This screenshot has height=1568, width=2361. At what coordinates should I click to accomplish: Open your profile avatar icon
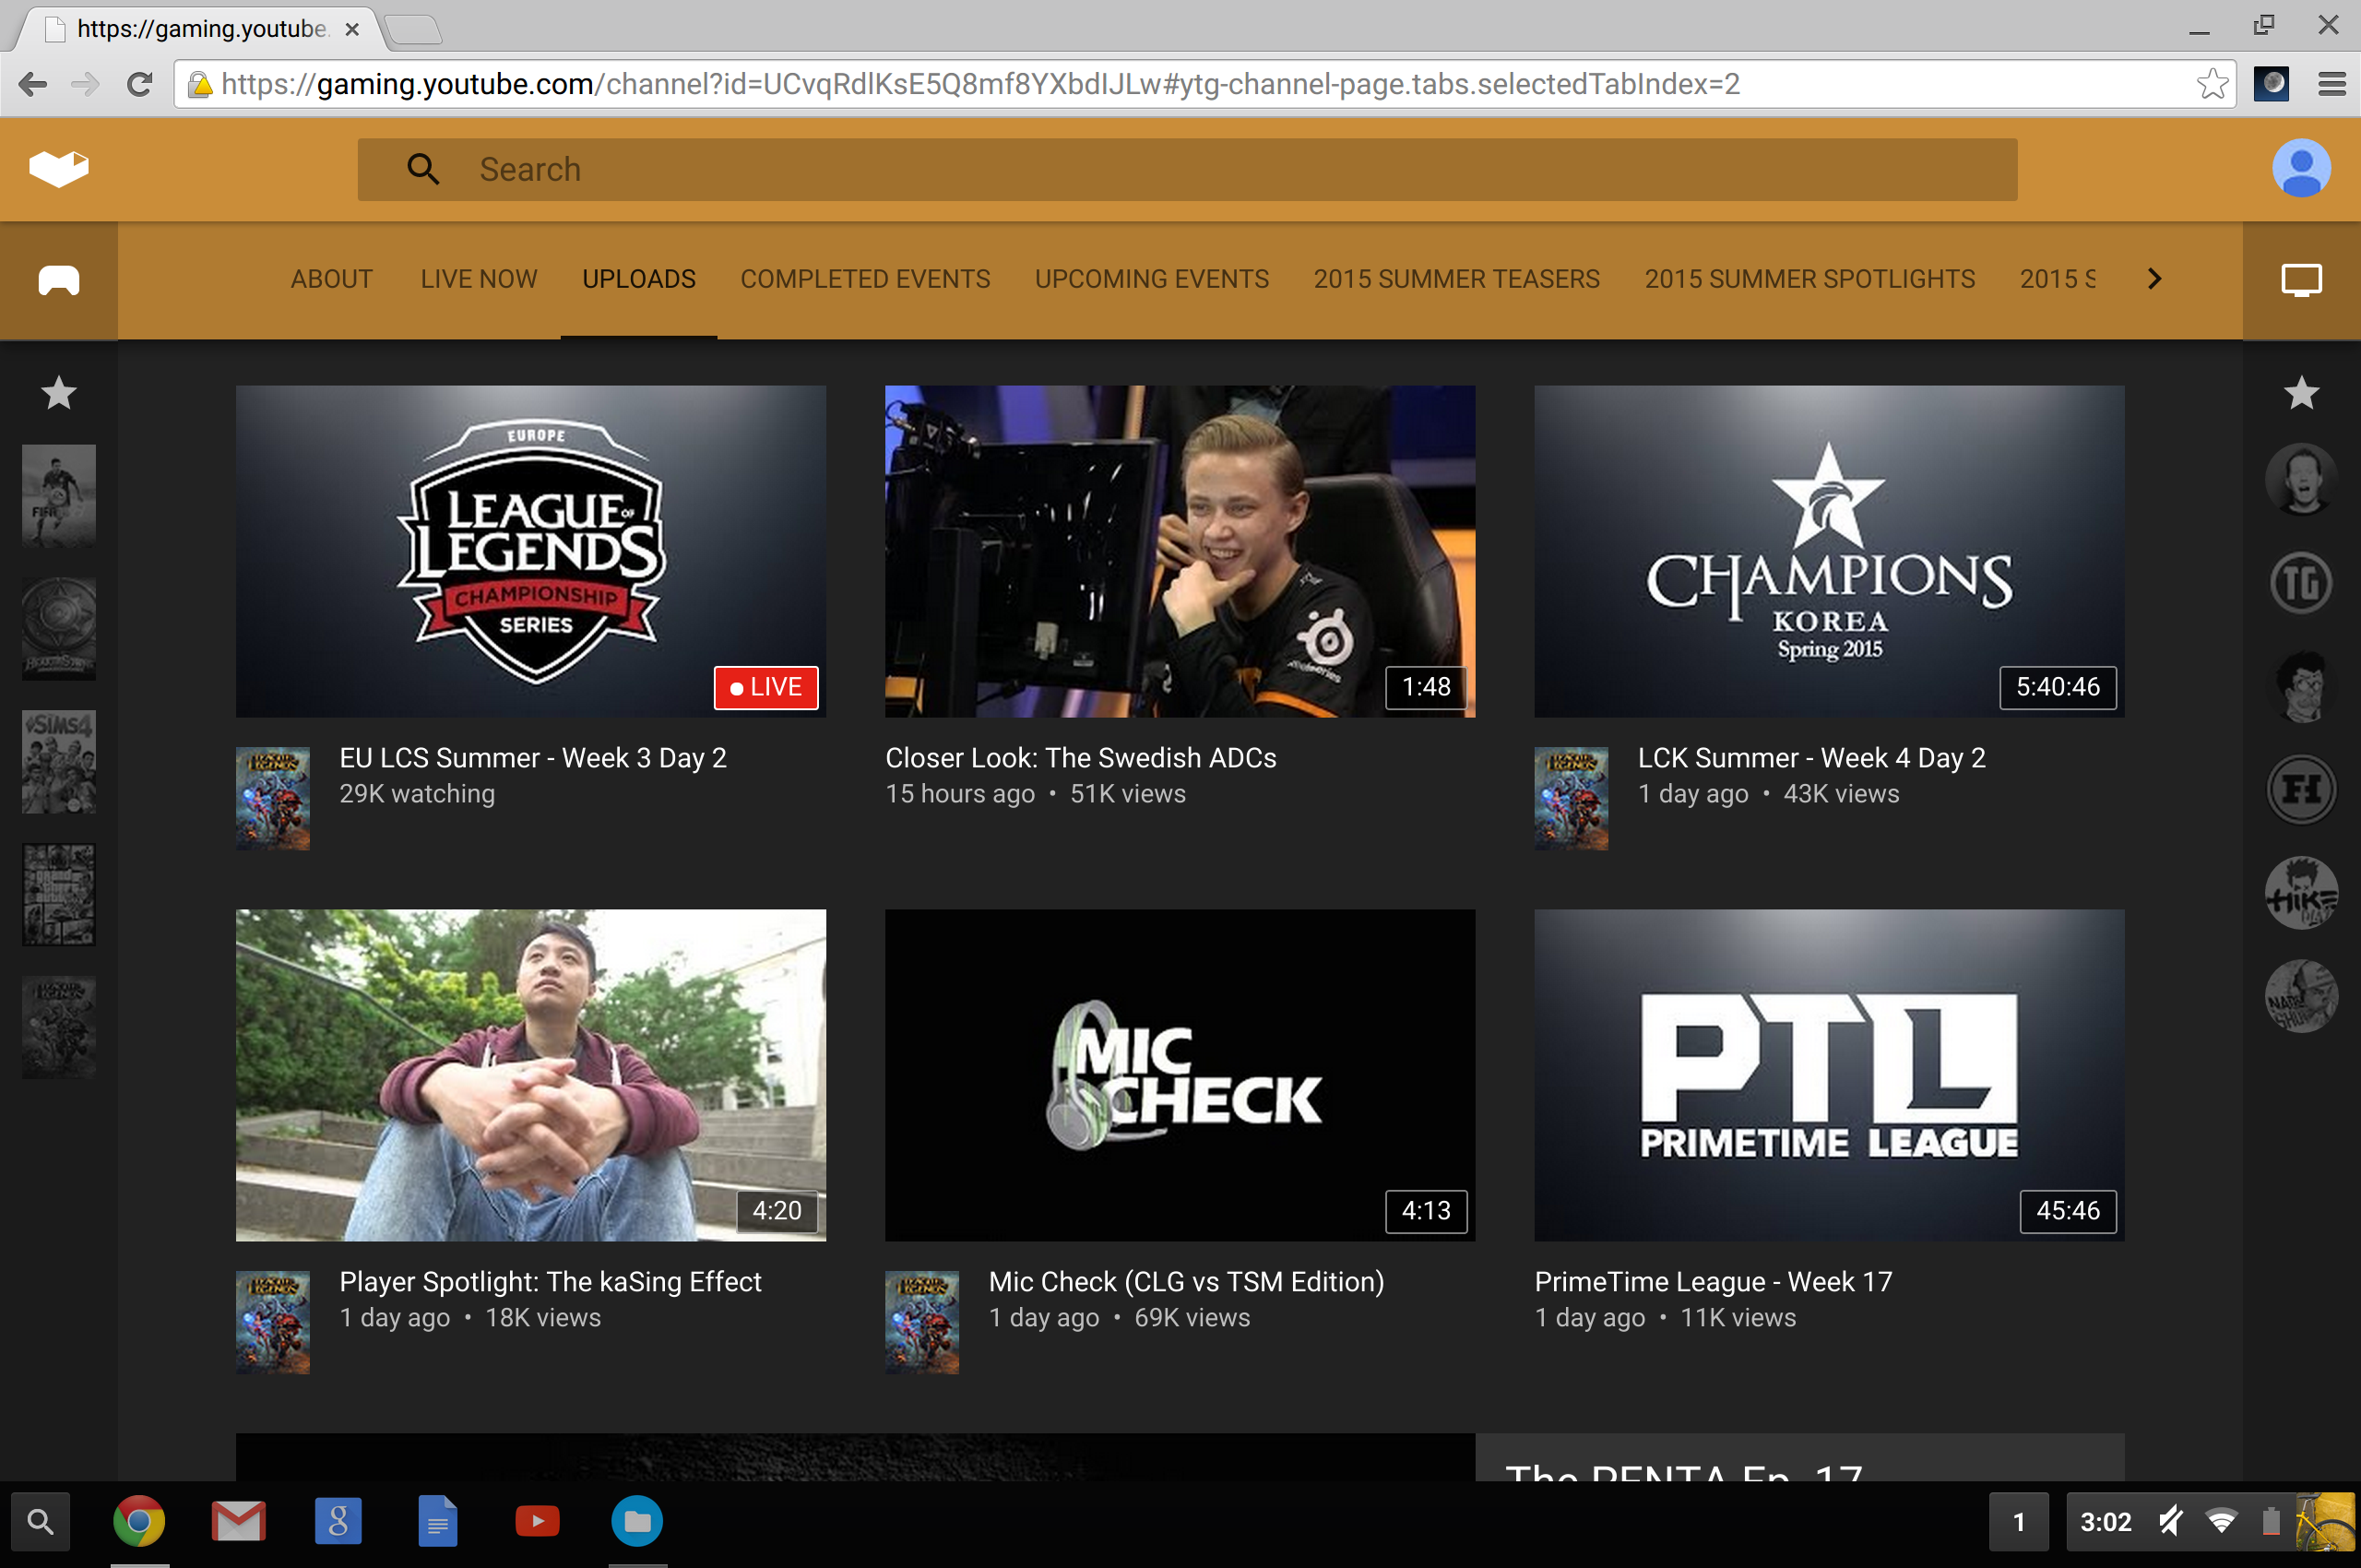pos(2300,168)
